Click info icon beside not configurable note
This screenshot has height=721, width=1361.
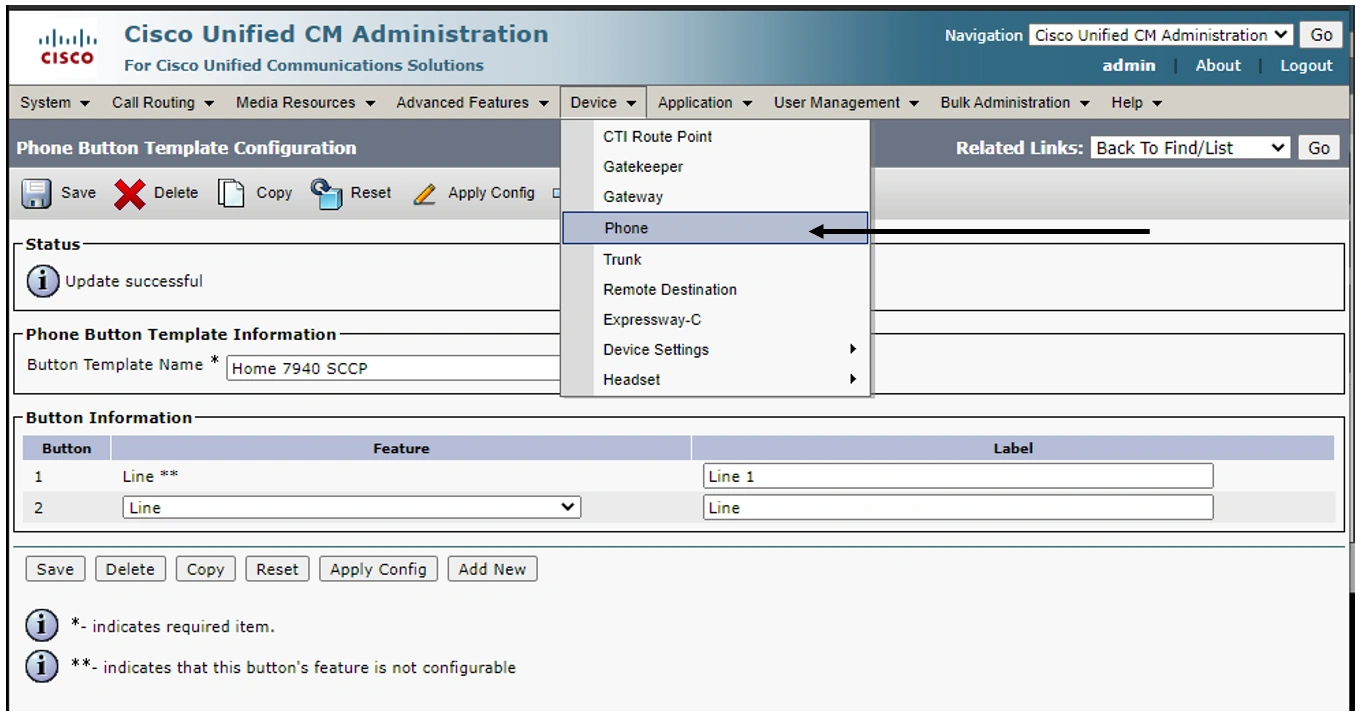[x=41, y=667]
